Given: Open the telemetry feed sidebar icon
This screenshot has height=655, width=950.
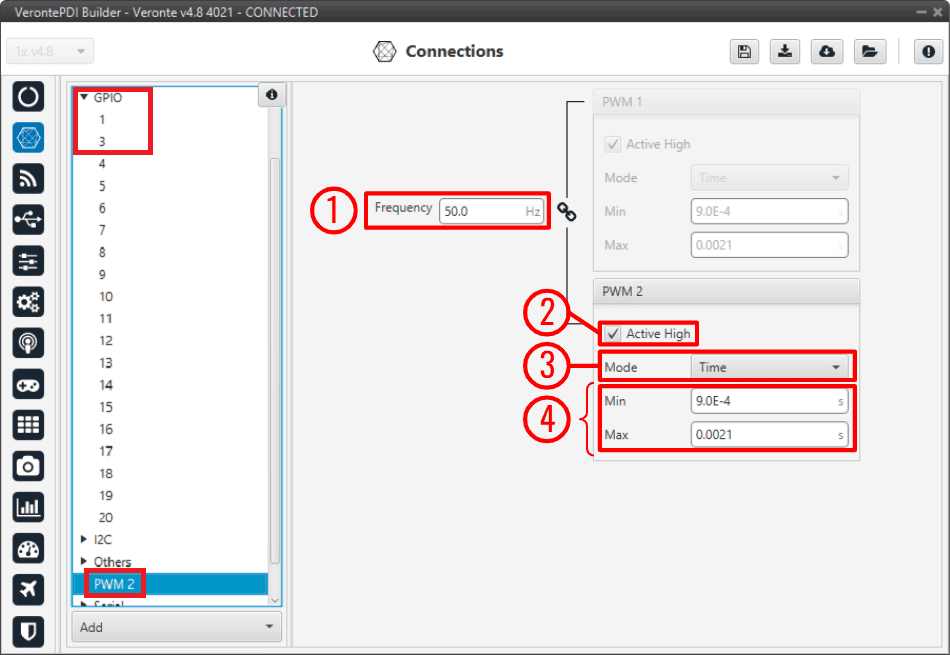Looking at the screenshot, I should (28, 179).
